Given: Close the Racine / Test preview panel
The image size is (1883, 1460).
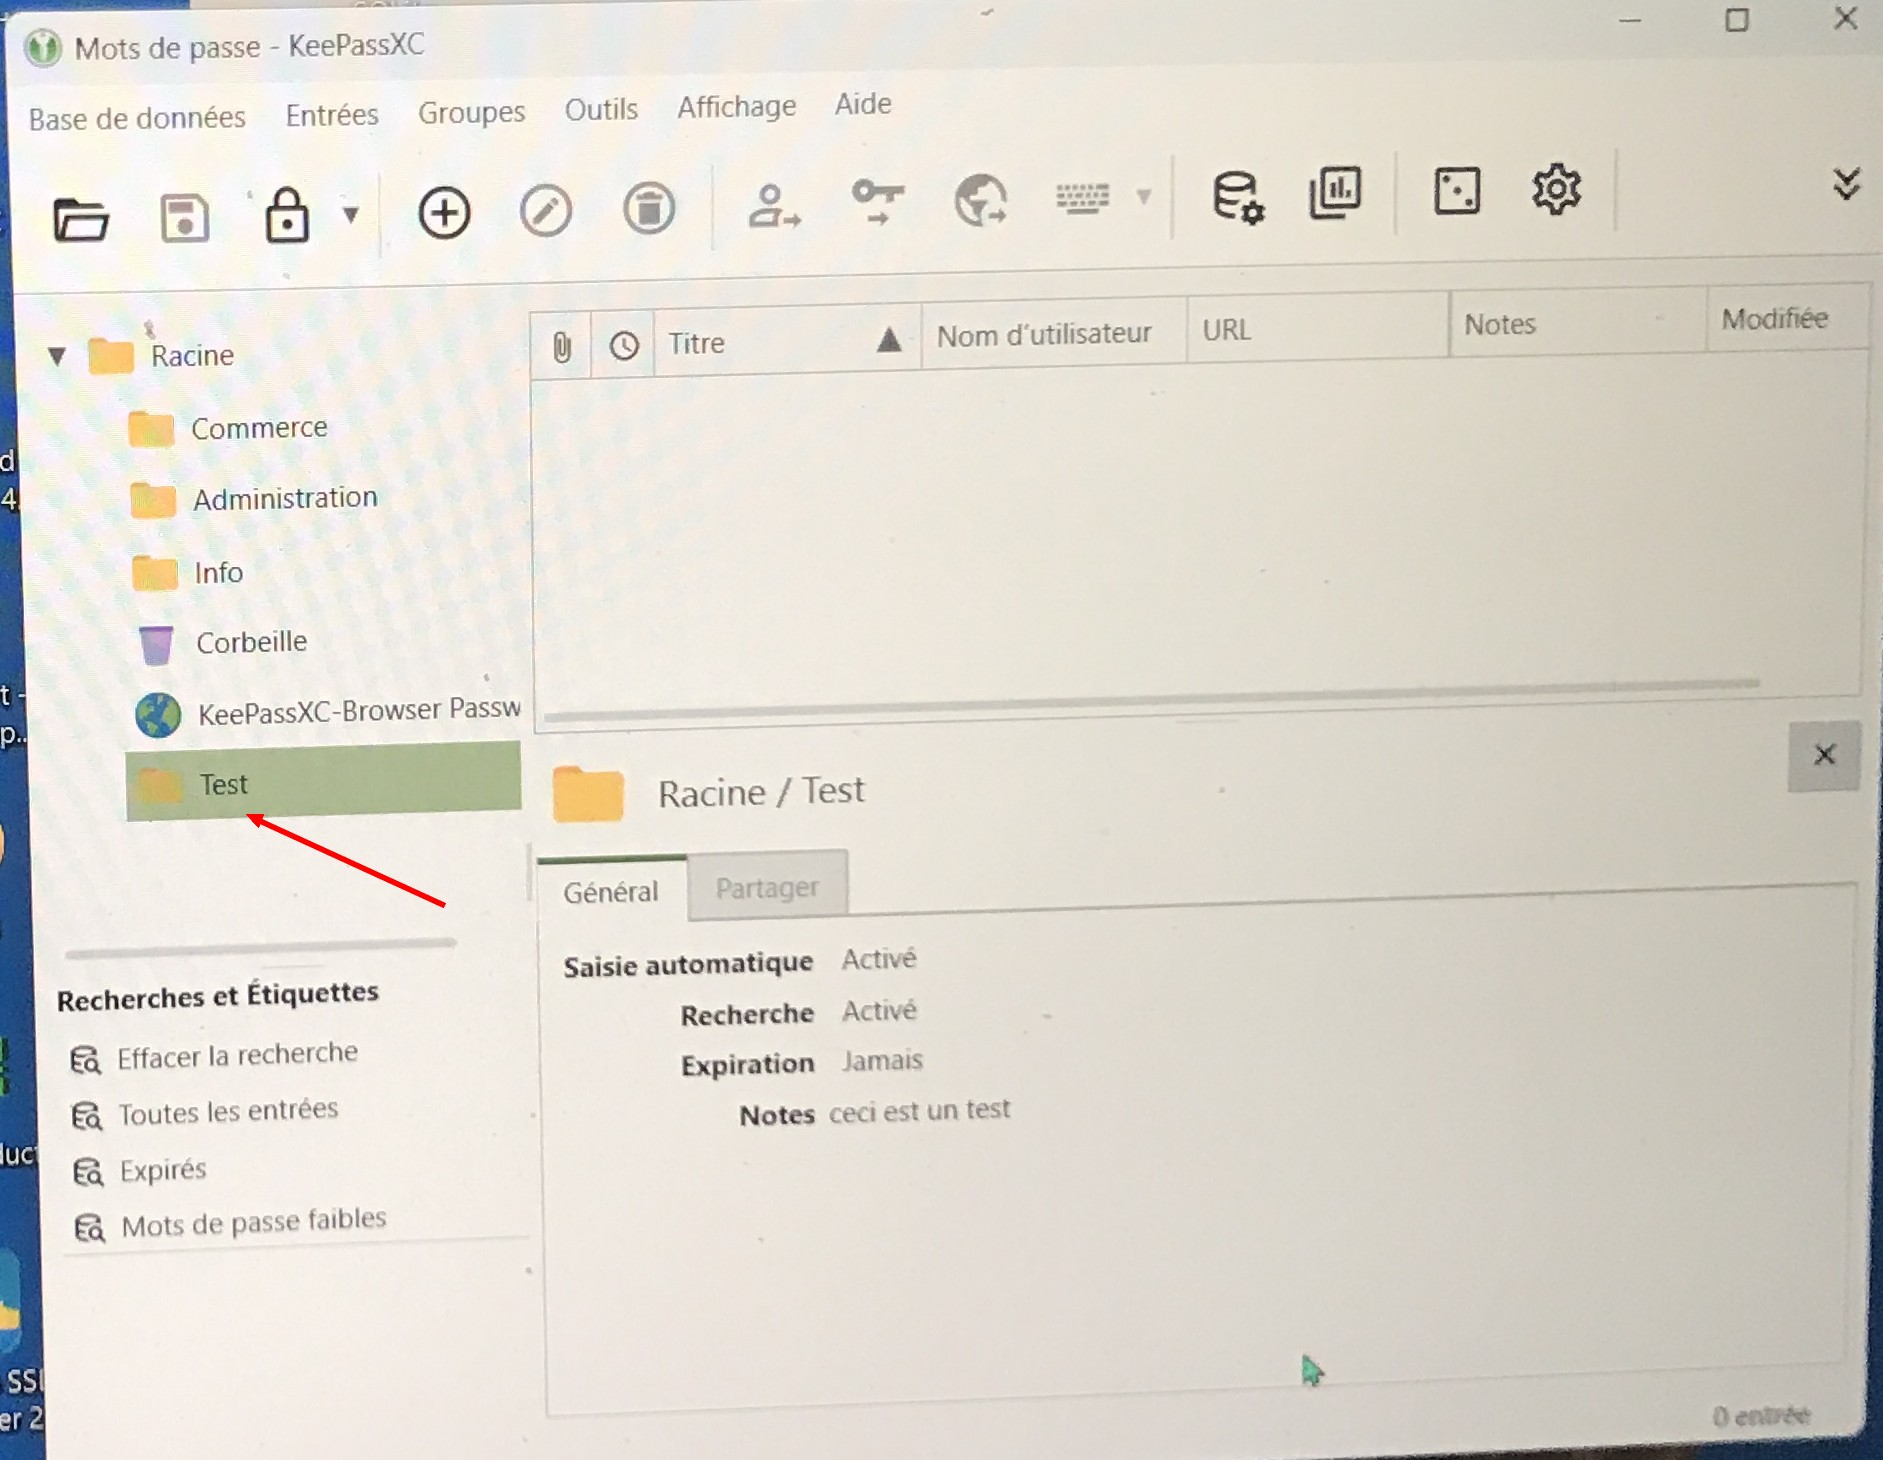Looking at the screenshot, I should tap(1824, 755).
